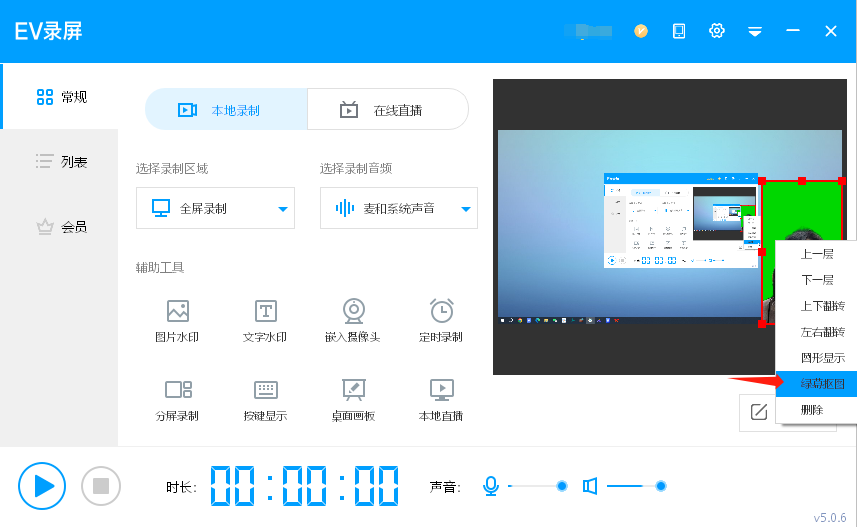Viewport: 857px width, 527px height.
Task: Select the 嵌入摄像头 embed camera tool
Action: point(353,321)
